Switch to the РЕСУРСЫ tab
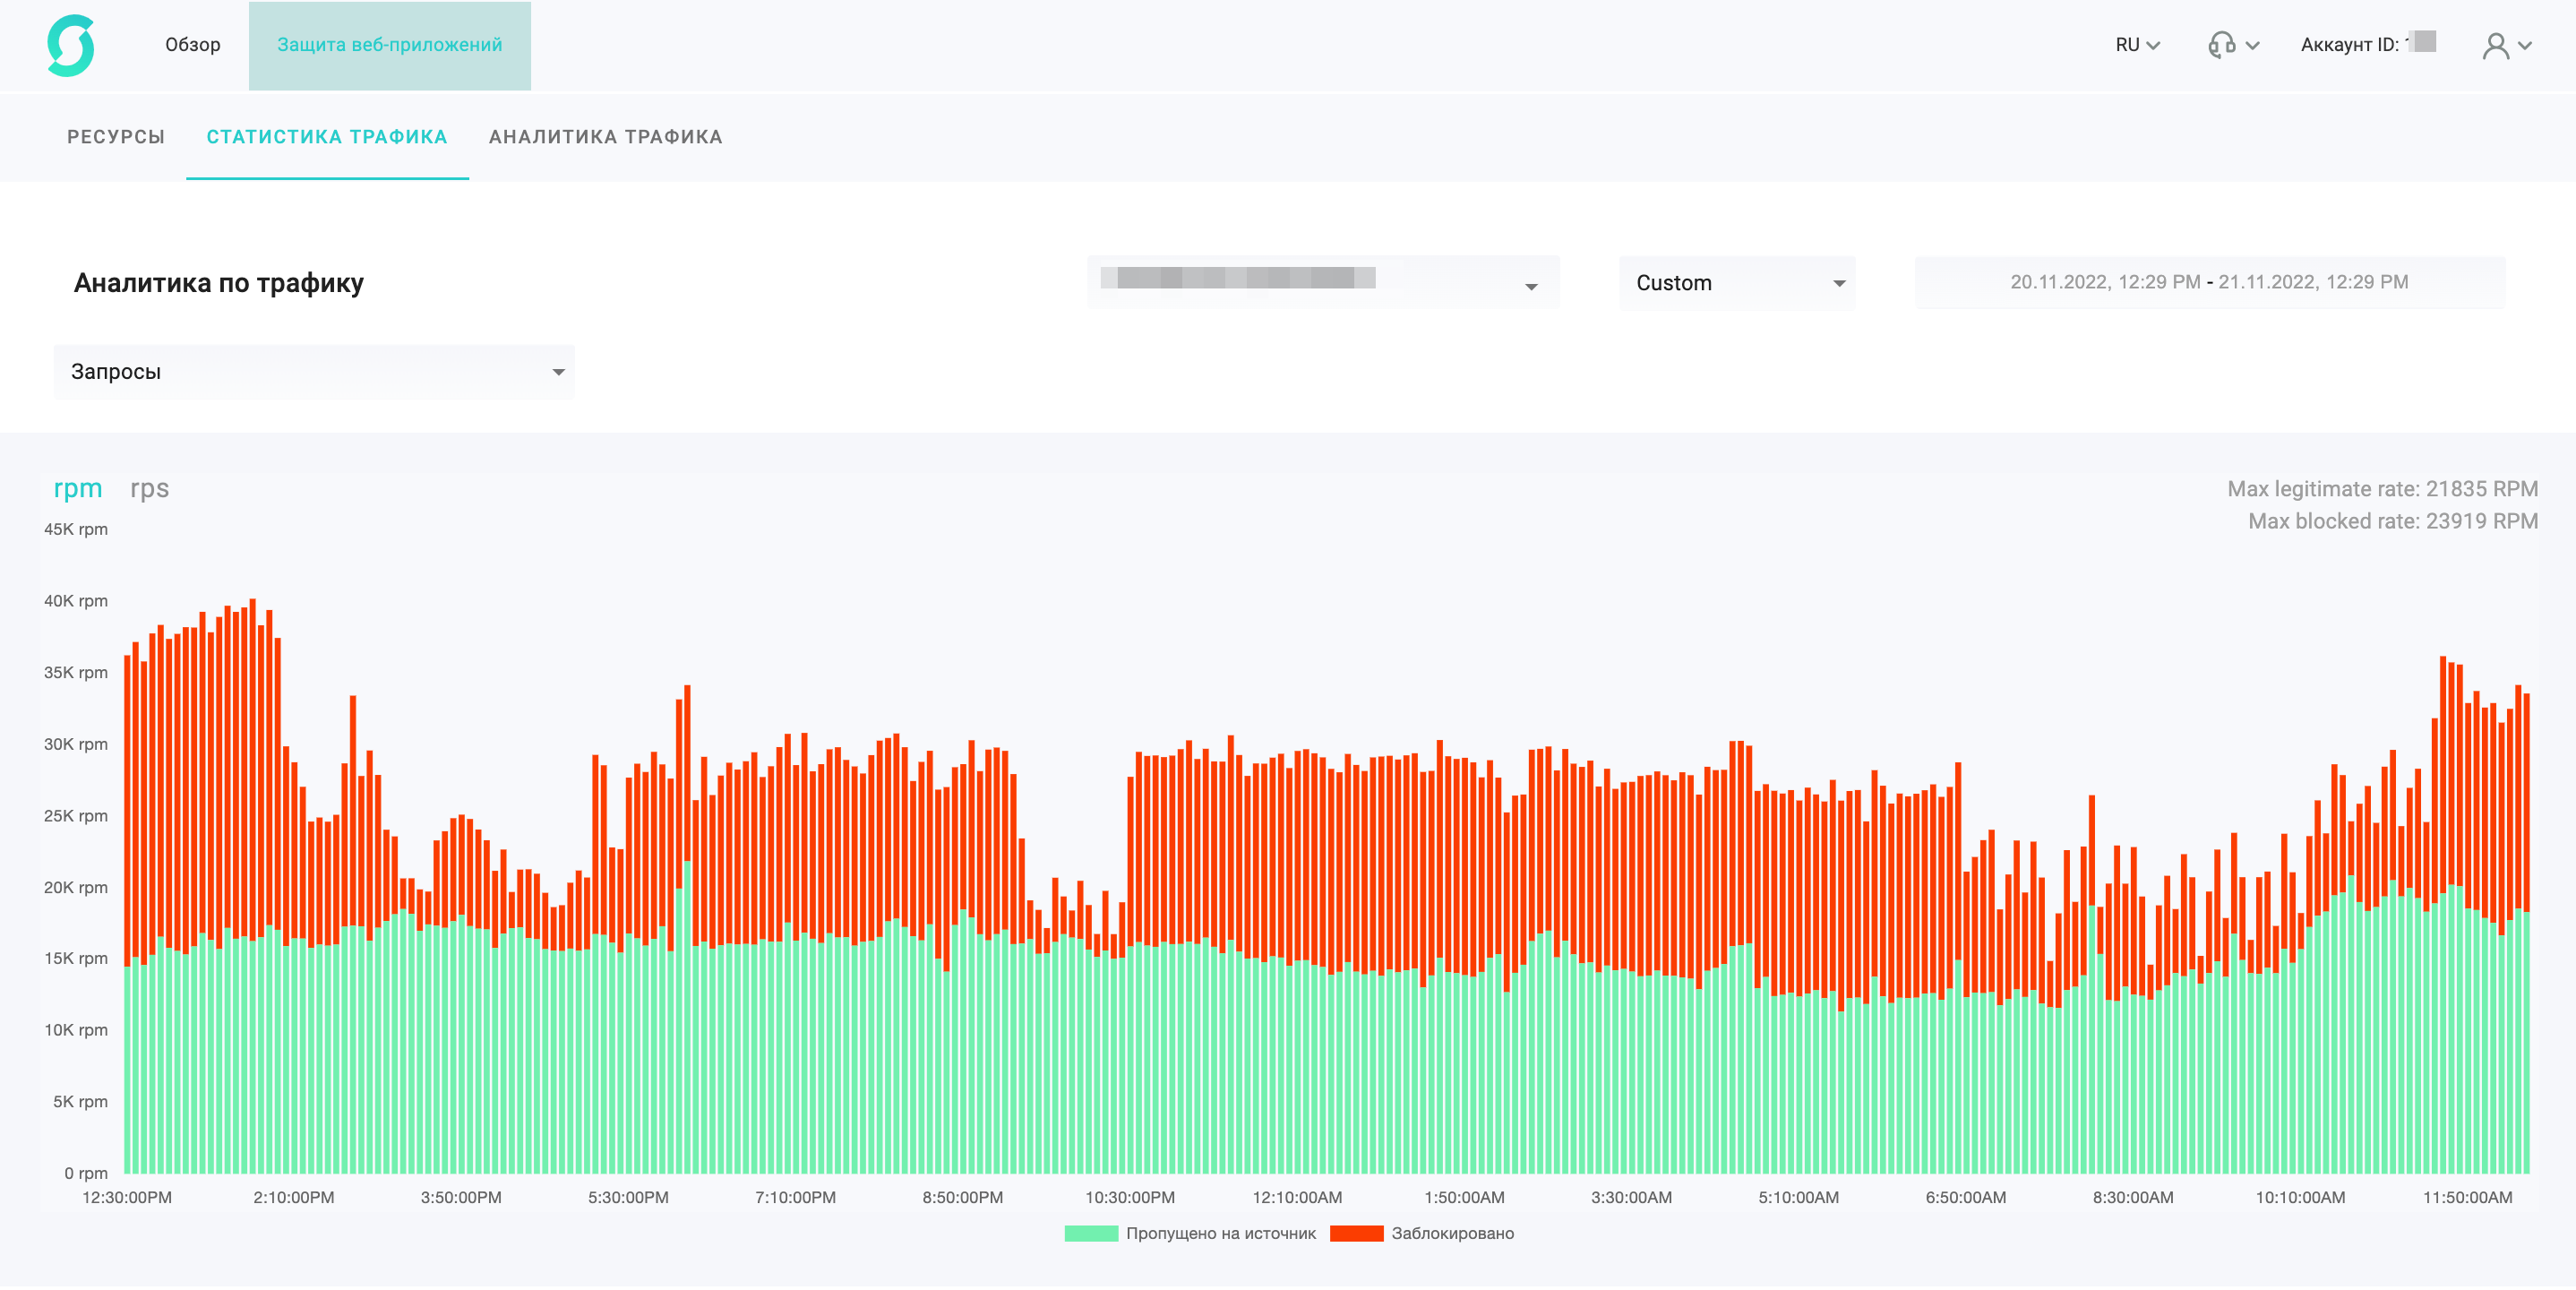 pyautogui.click(x=116, y=137)
